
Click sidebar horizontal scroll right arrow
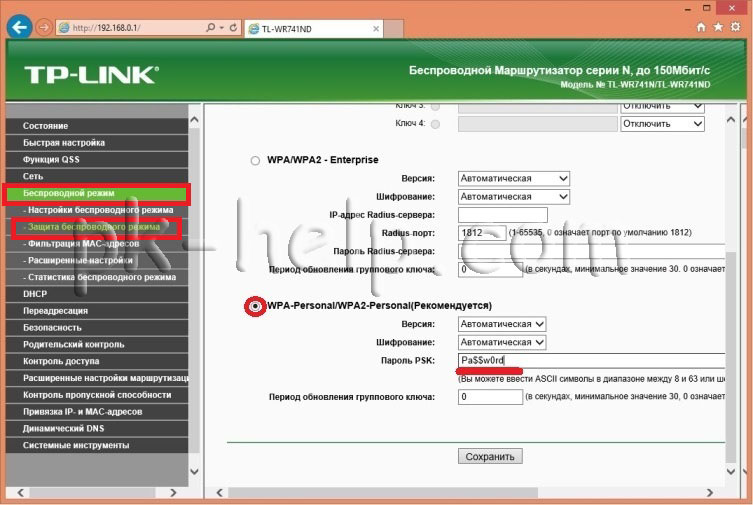click(x=173, y=493)
